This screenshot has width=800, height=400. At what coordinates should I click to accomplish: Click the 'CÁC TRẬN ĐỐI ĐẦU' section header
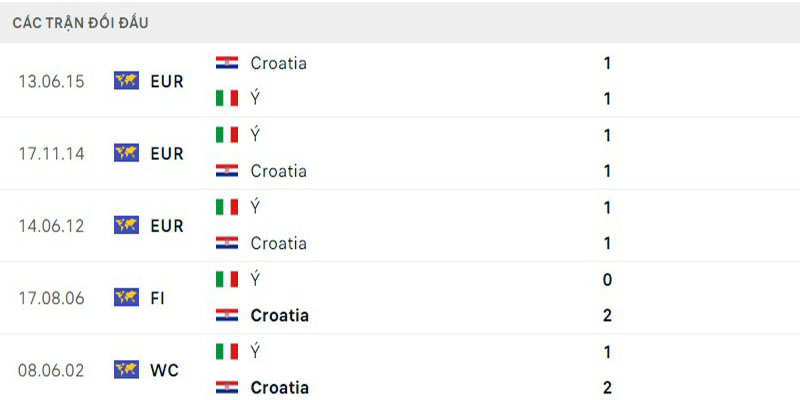pyautogui.click(x=81, y=22)
